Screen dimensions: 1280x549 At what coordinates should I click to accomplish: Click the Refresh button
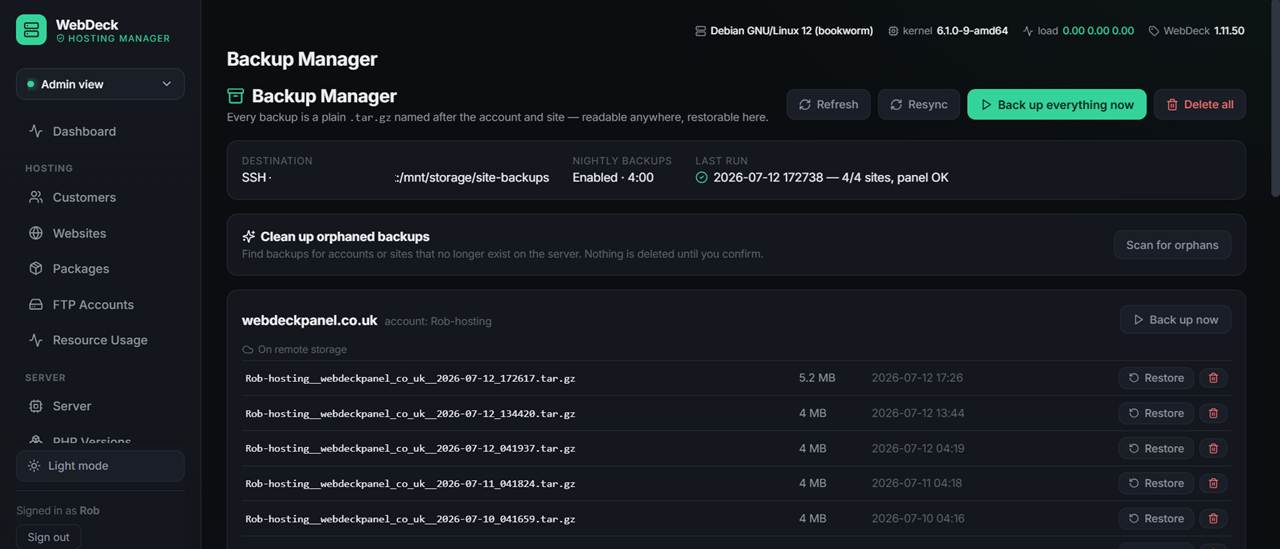(x=828, y=104)
